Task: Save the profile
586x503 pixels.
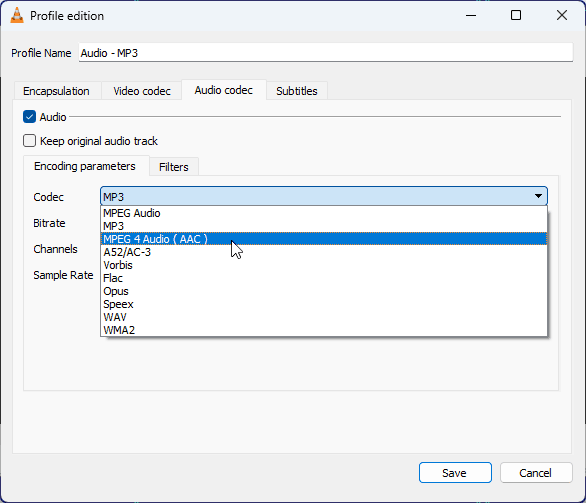Action: (x=455, y=473)
